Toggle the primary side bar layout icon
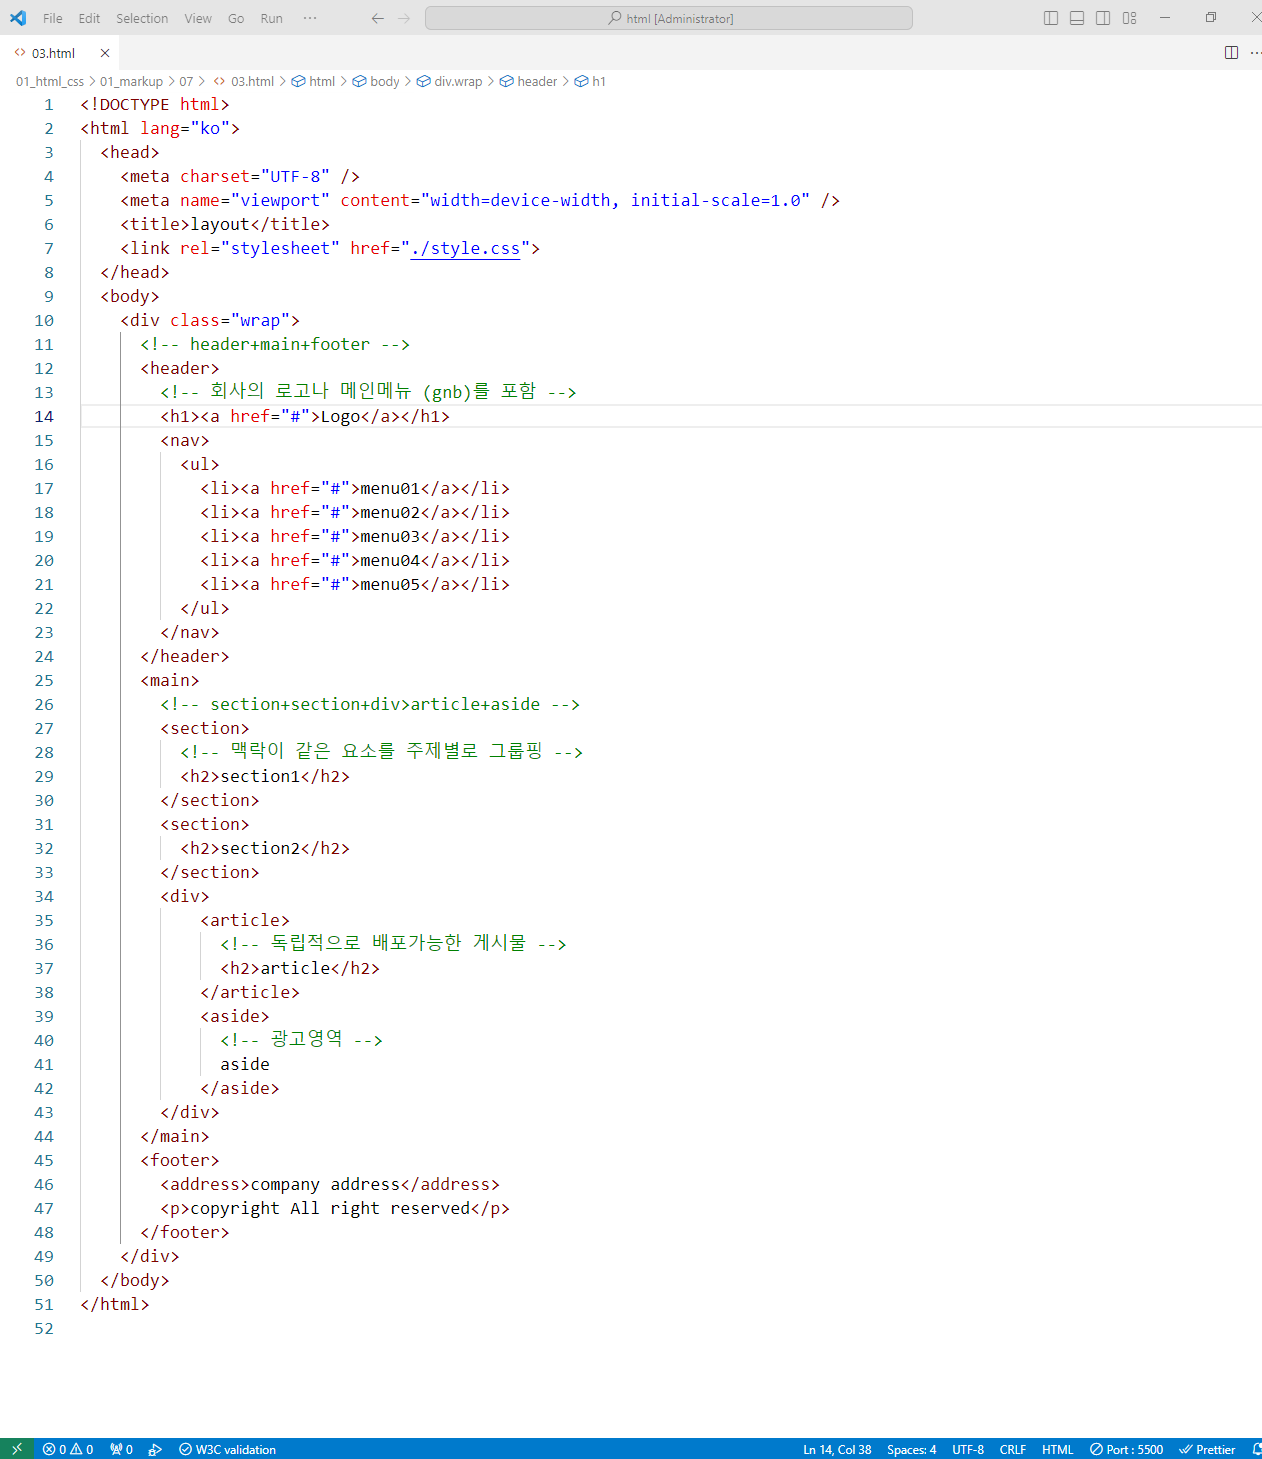The height and width of the screenshot is (1459, 1262). (x=1051, y=18)
